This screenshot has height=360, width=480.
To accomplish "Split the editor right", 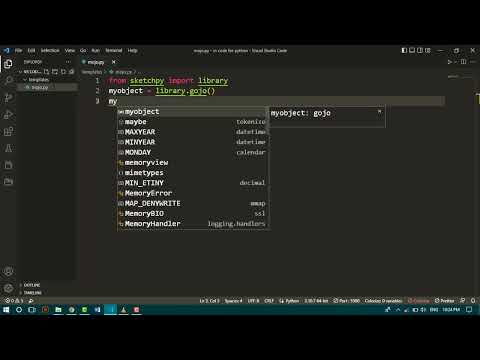I will tap(463, 62).
